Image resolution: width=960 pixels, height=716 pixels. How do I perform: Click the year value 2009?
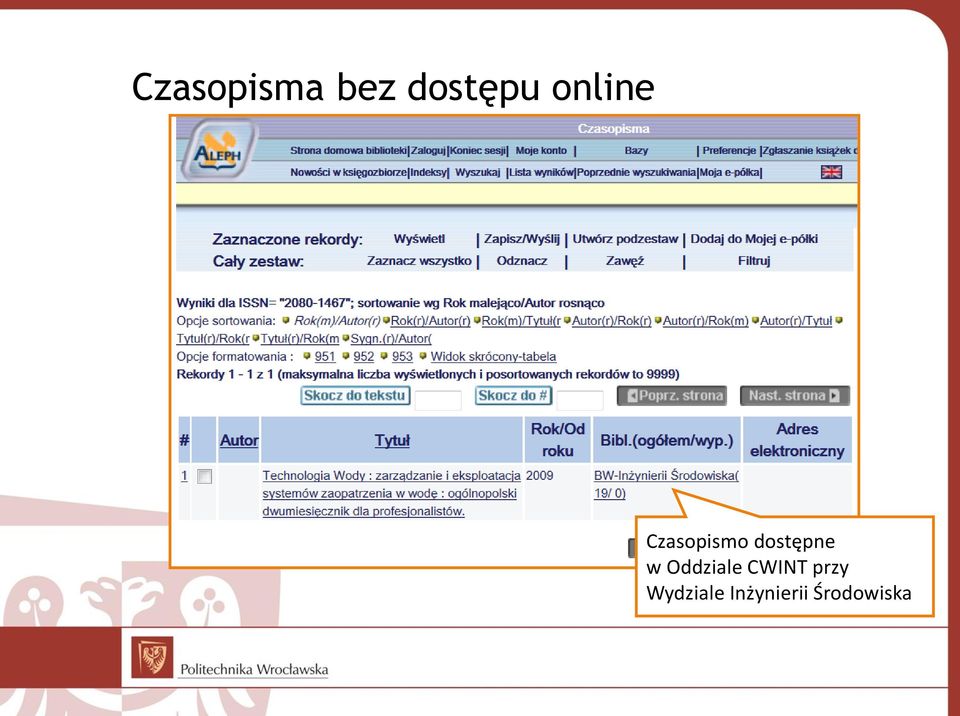[x=539, y=475]
